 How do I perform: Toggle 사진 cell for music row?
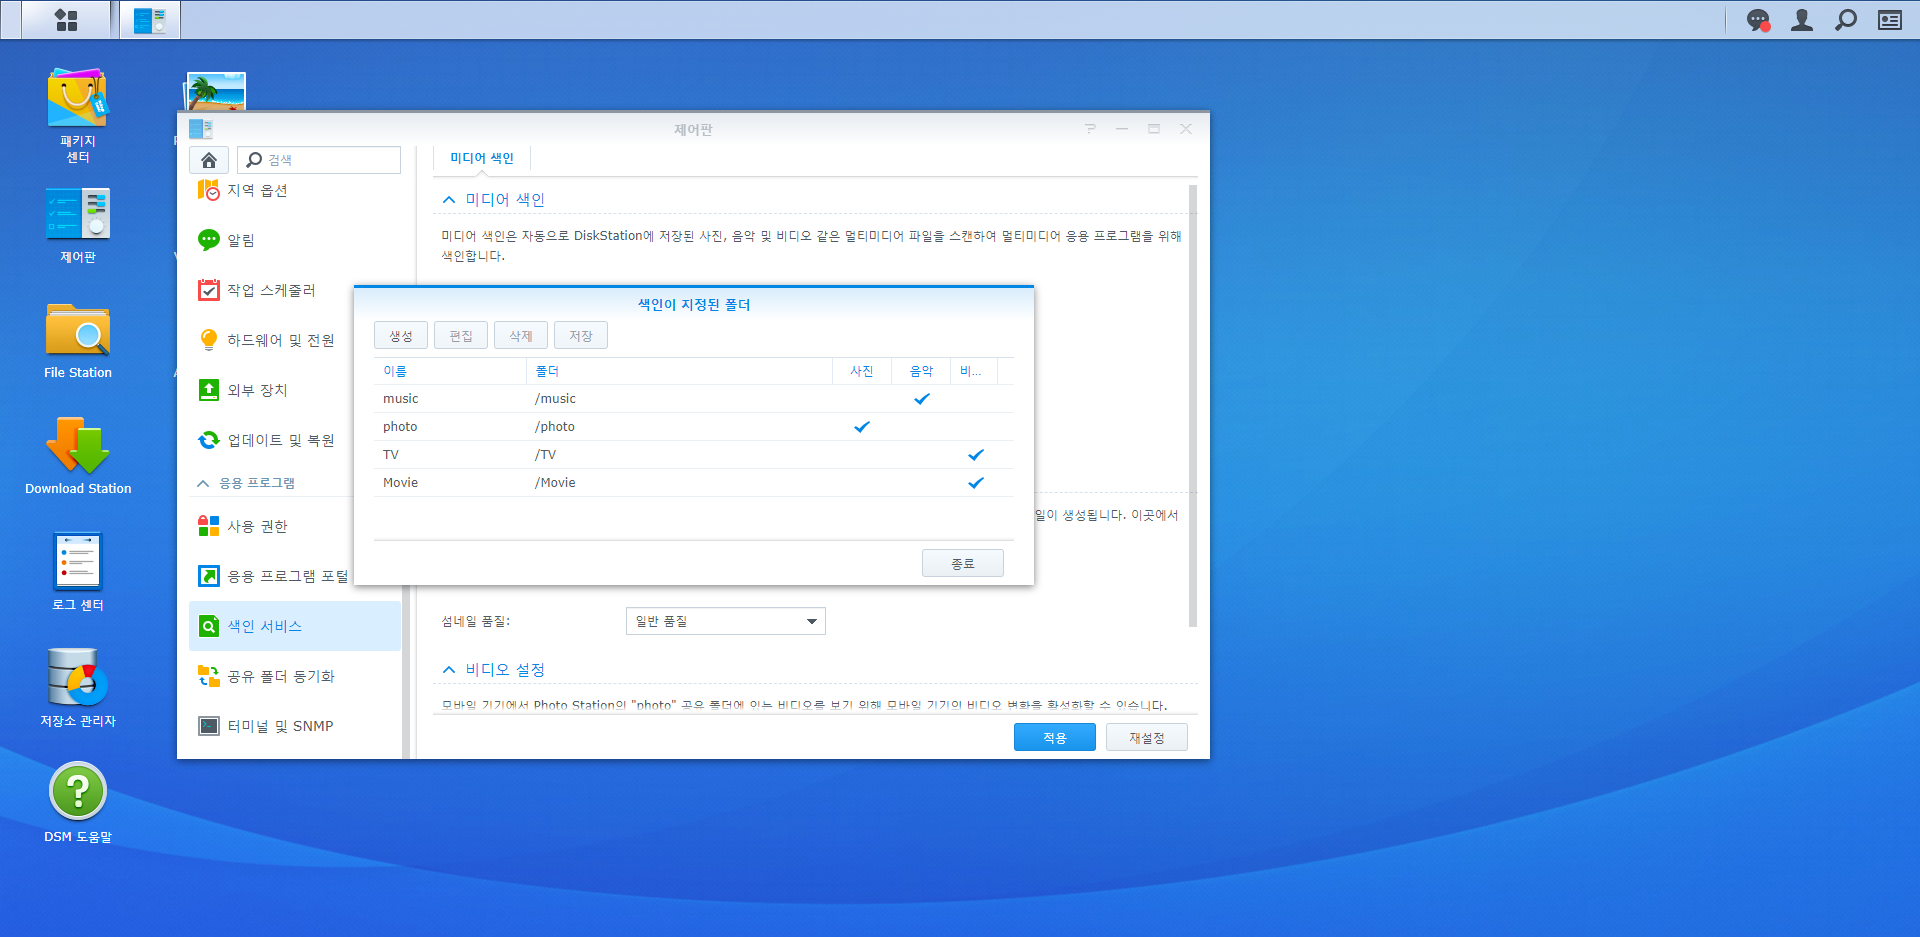pyautogui.click(x=861, y=399)
